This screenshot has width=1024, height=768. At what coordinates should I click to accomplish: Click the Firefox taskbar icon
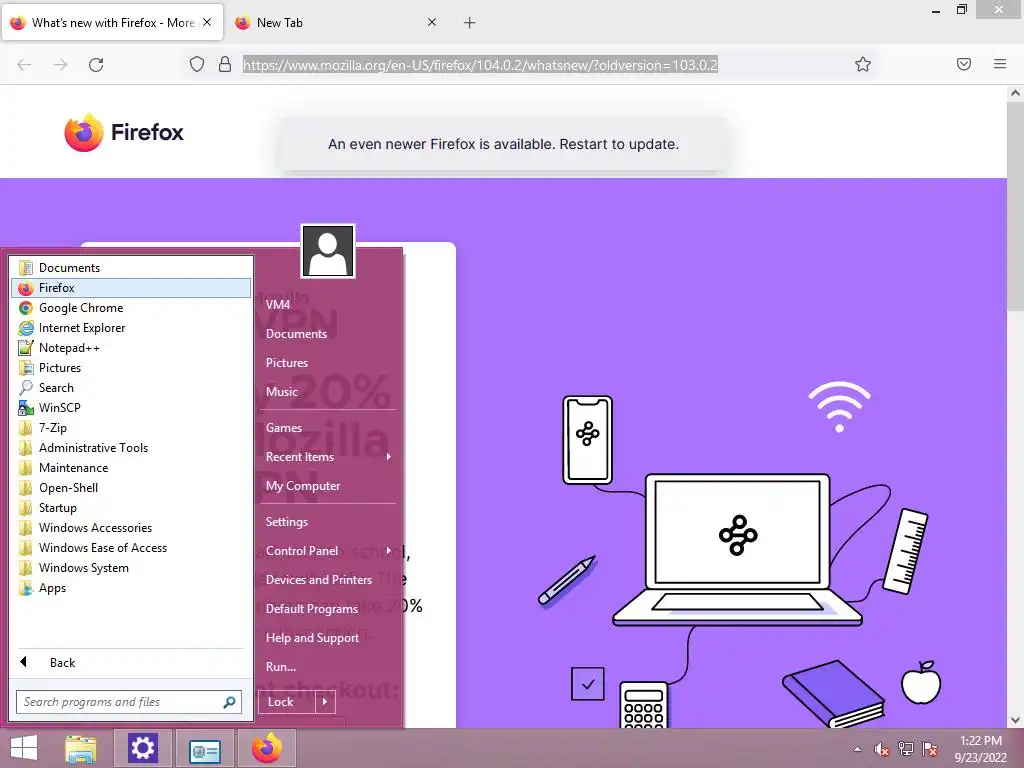coord(266,748)
